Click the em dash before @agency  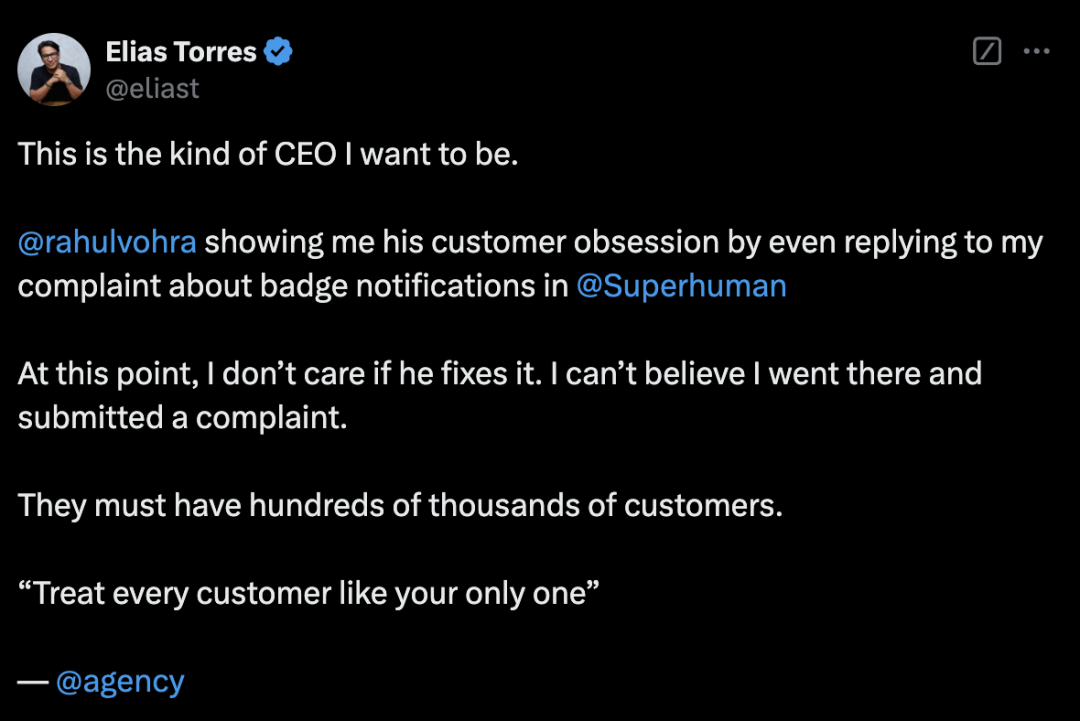(32, 682)
